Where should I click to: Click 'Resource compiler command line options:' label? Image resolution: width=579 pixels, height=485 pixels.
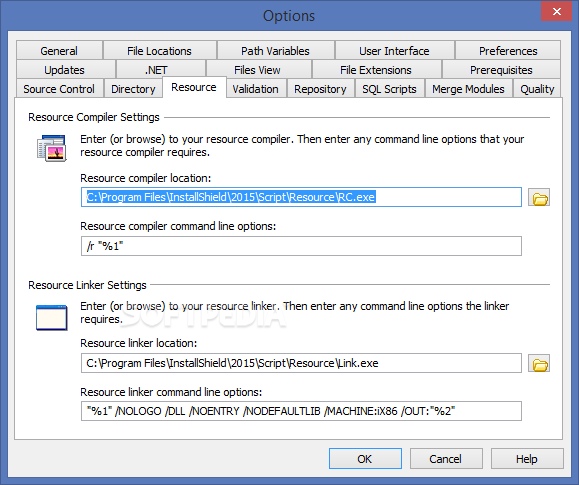tap(178, 226)
